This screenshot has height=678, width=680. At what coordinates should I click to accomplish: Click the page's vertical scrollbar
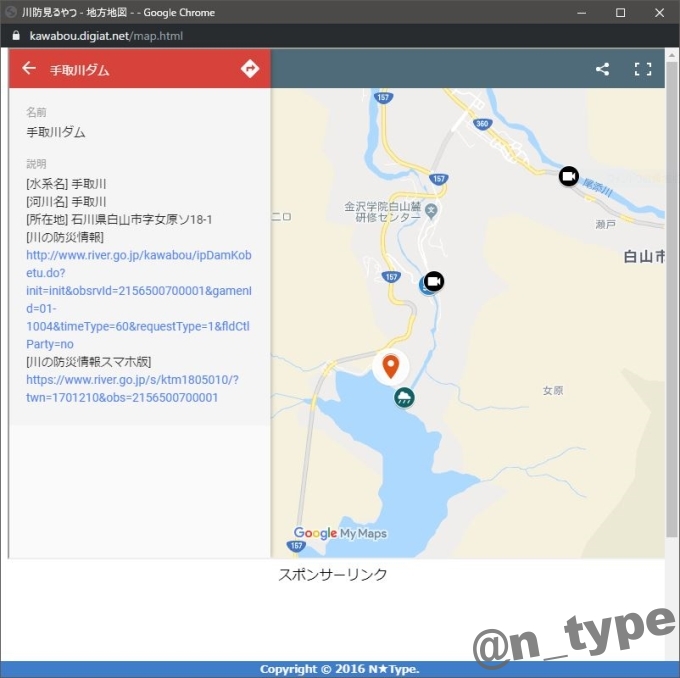click(x=672, y=300)
